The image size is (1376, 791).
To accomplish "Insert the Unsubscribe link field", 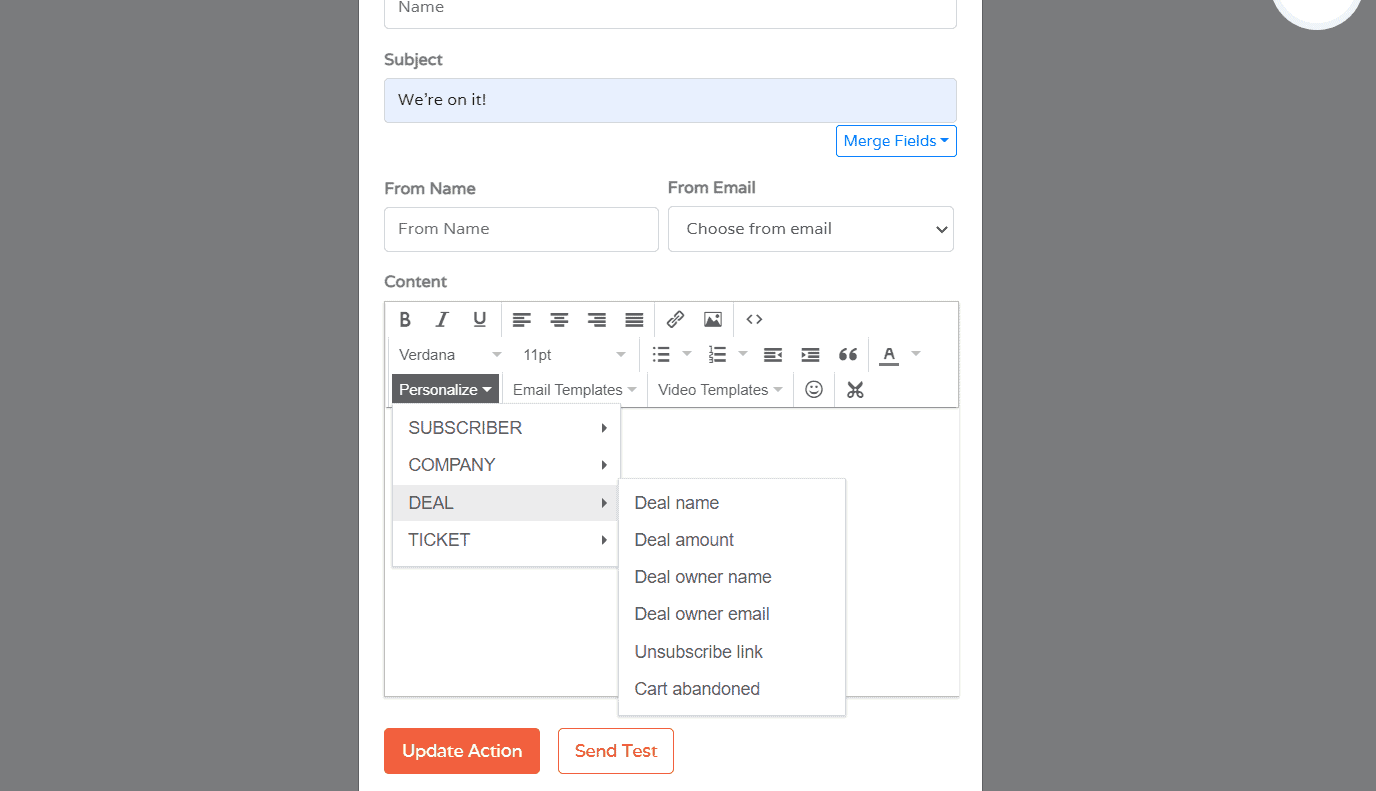I will (732, 652).
